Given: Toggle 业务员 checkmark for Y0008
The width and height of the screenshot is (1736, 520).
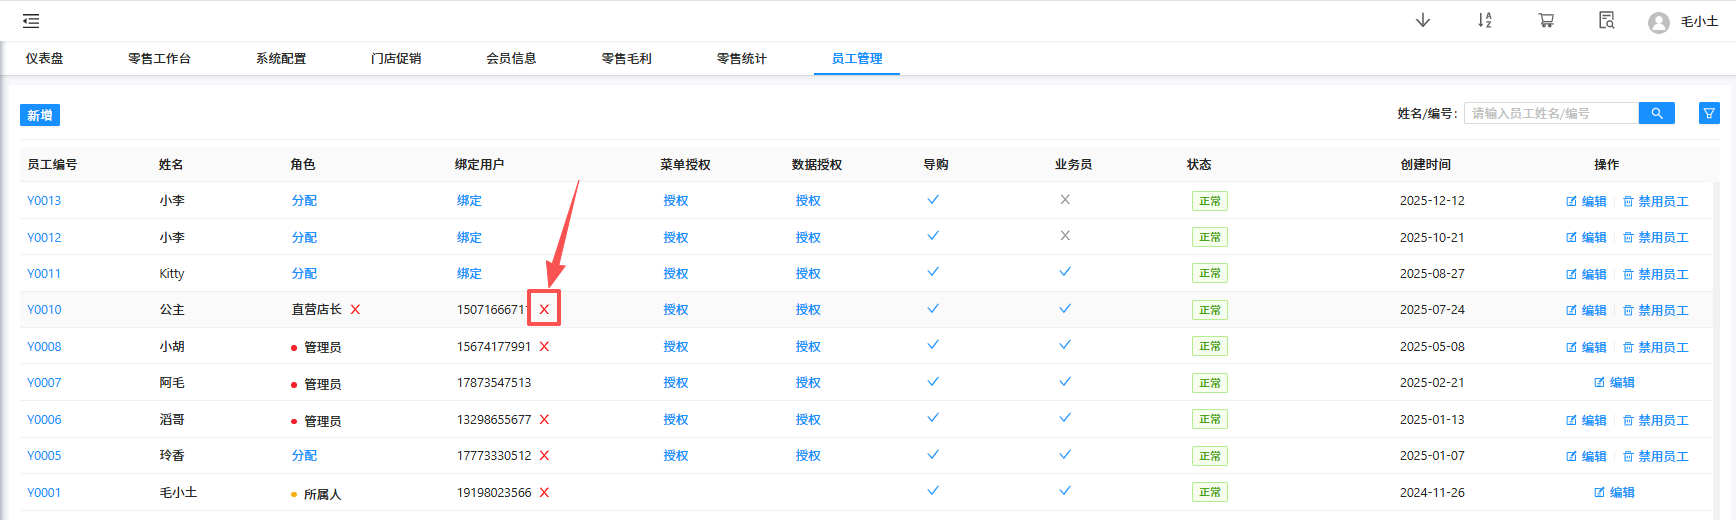Looking at the screenshot, I should point(1065,345).
